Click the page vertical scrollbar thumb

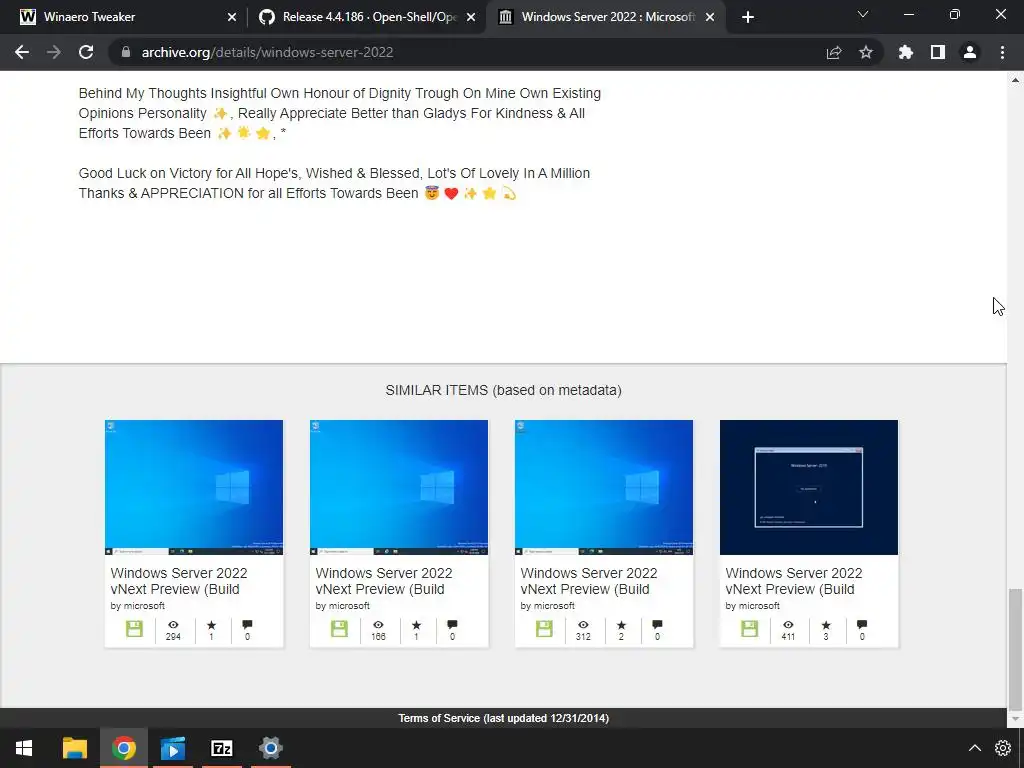[x=1016, y=649]
